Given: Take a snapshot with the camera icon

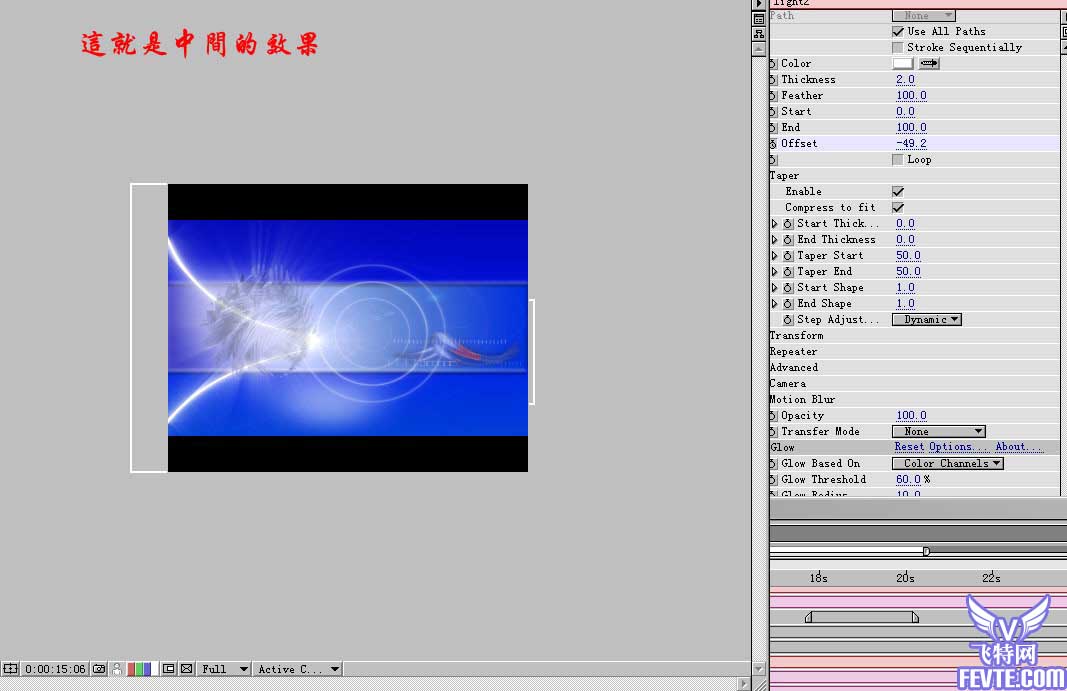Looking at the screenshot, I should coord(99,669).
